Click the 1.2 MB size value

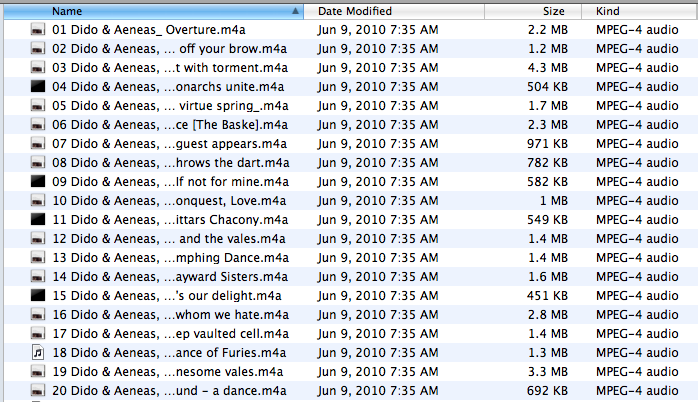point(548,49)
